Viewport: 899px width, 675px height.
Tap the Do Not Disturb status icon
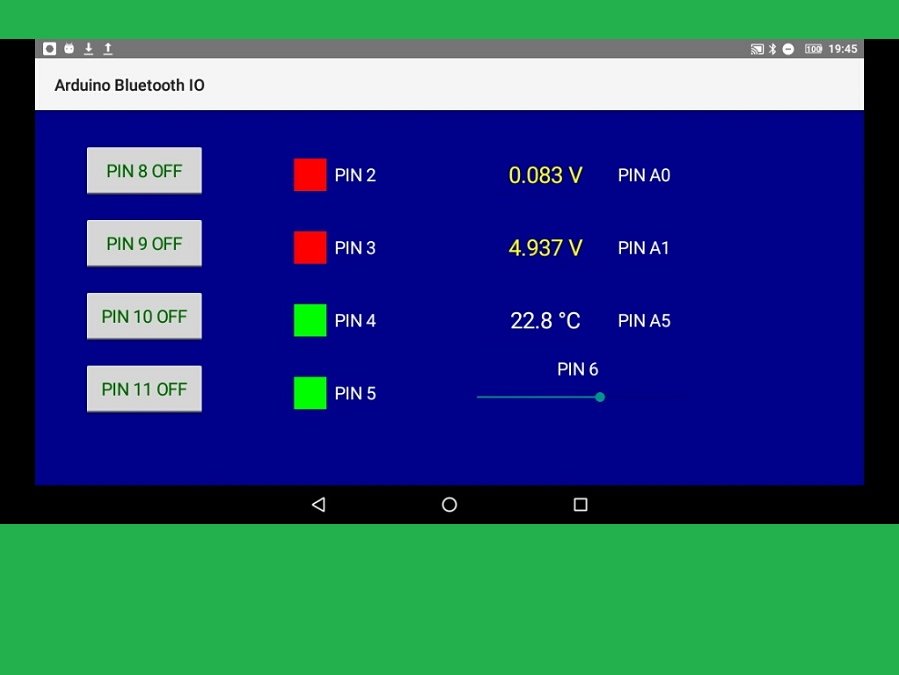[x=788, y=48]
